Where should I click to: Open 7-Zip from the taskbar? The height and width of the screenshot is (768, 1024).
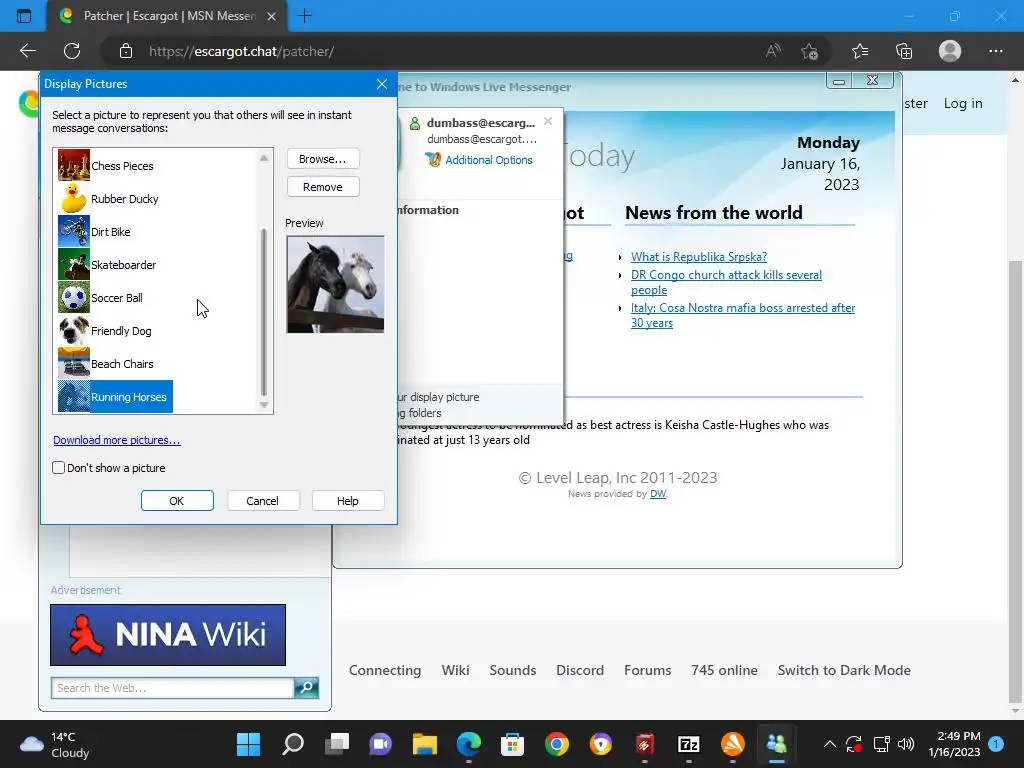click(x=689, y=744)
